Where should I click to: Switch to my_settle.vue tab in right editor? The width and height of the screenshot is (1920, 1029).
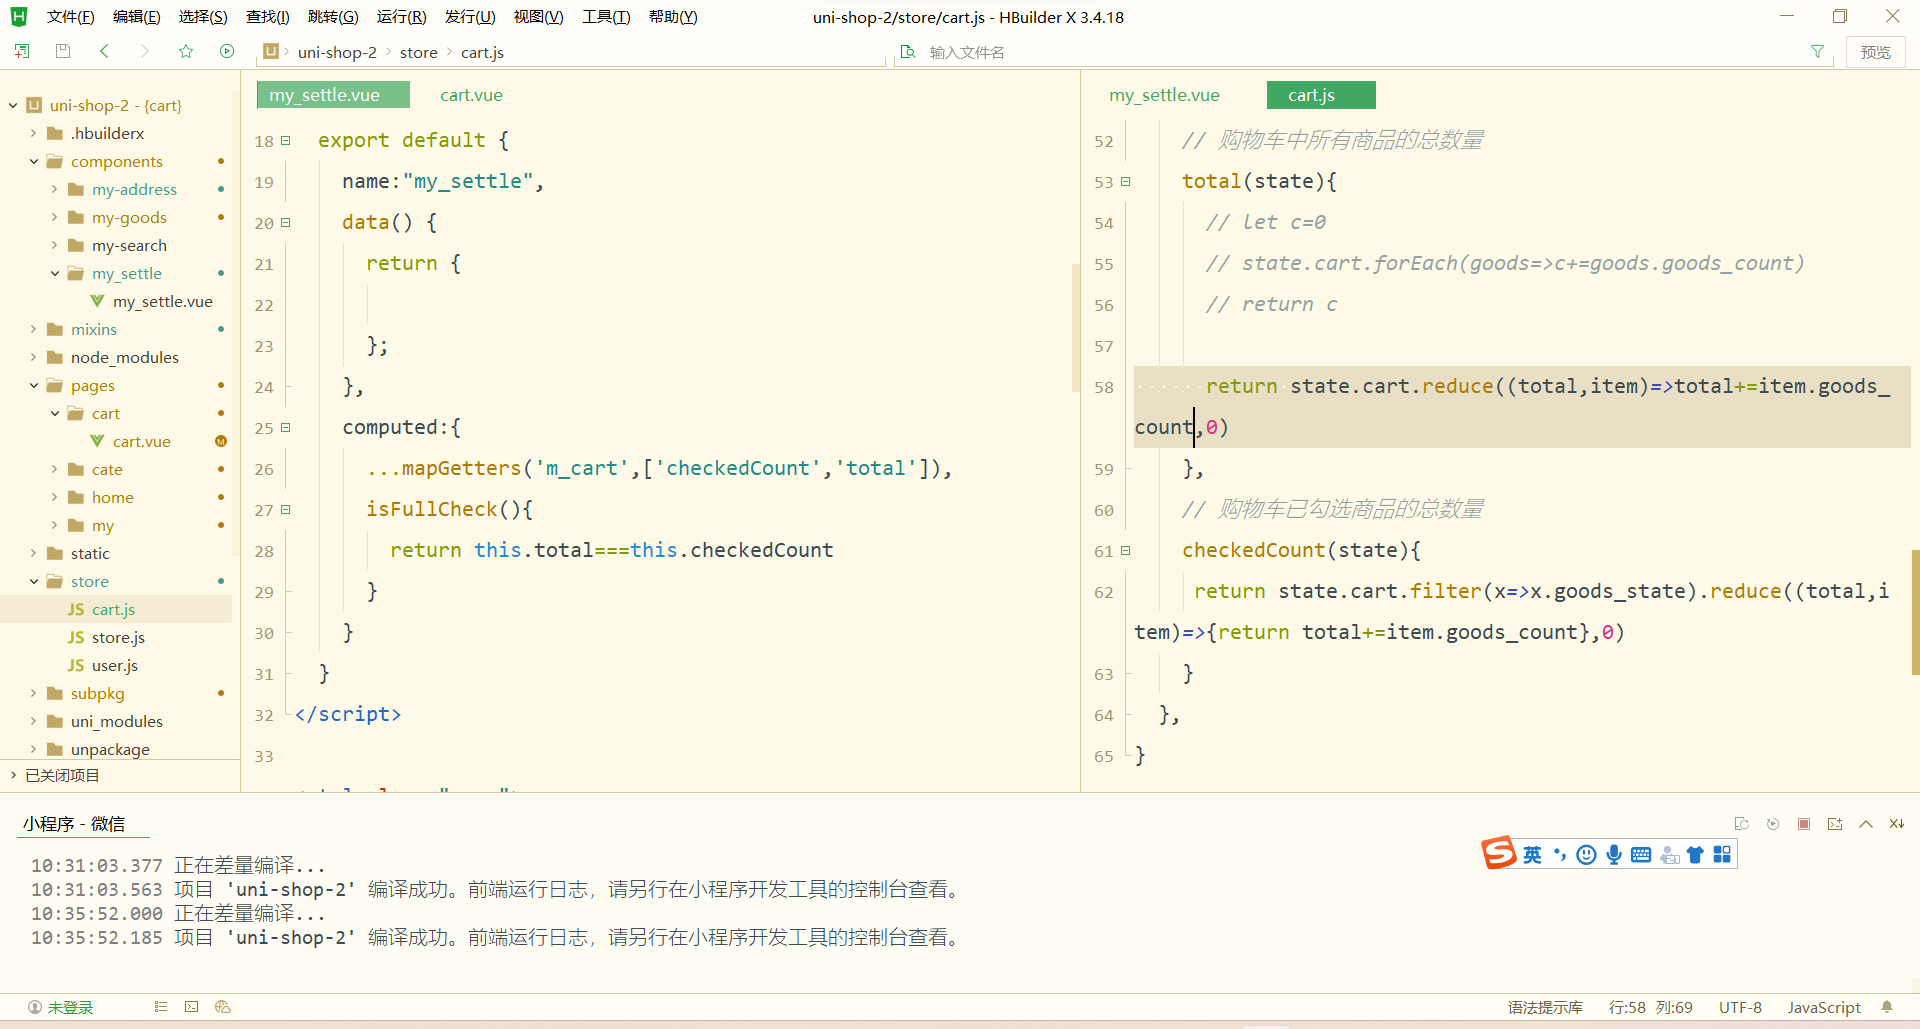point(1164,95)
